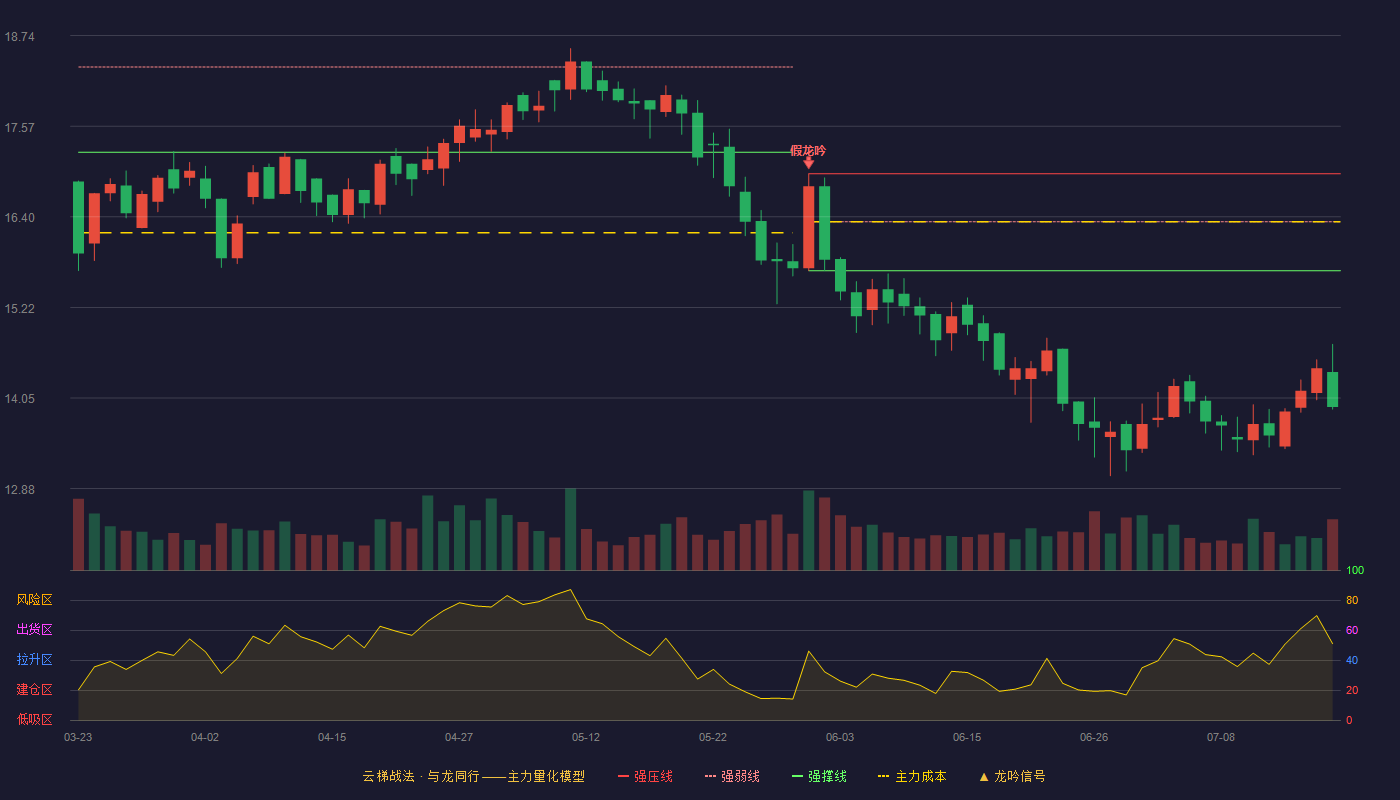
Task: Click the 拉升区 zone label
Action: pos(34,660)
